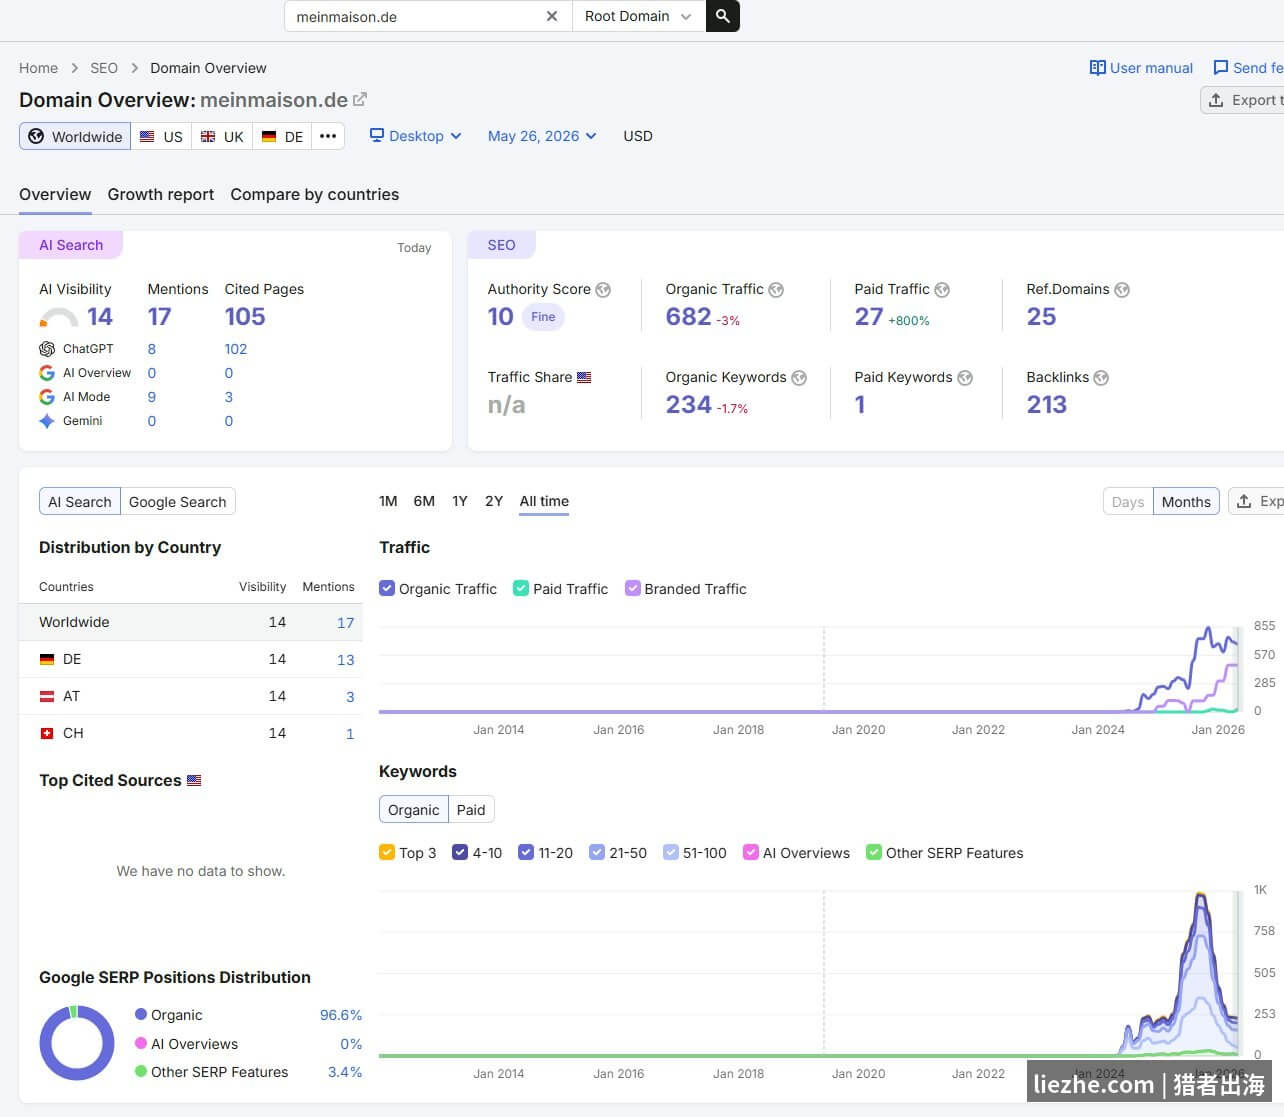1284x1117 pixels.
Task: Open external link icon beside meinmaison.de
Action: (x=360, y=99)
